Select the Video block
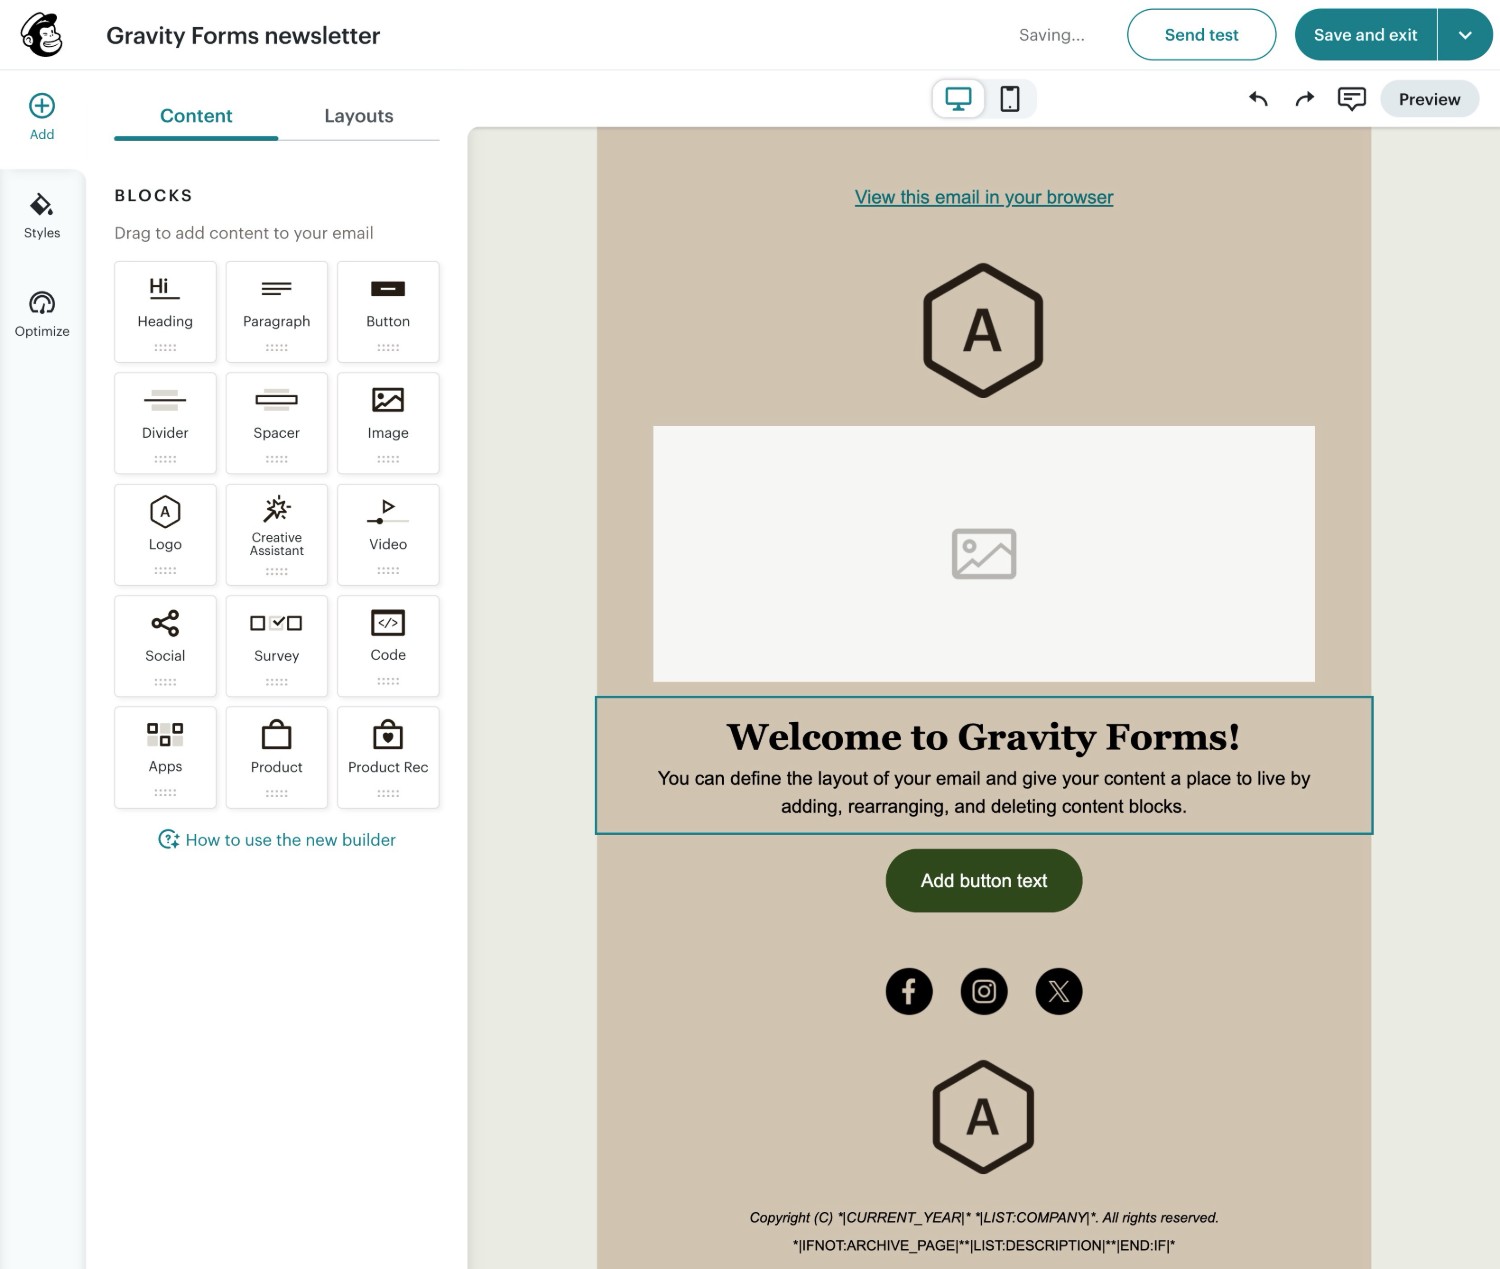The height and width of the screenshot is (1269, 1500). (388, 535)
